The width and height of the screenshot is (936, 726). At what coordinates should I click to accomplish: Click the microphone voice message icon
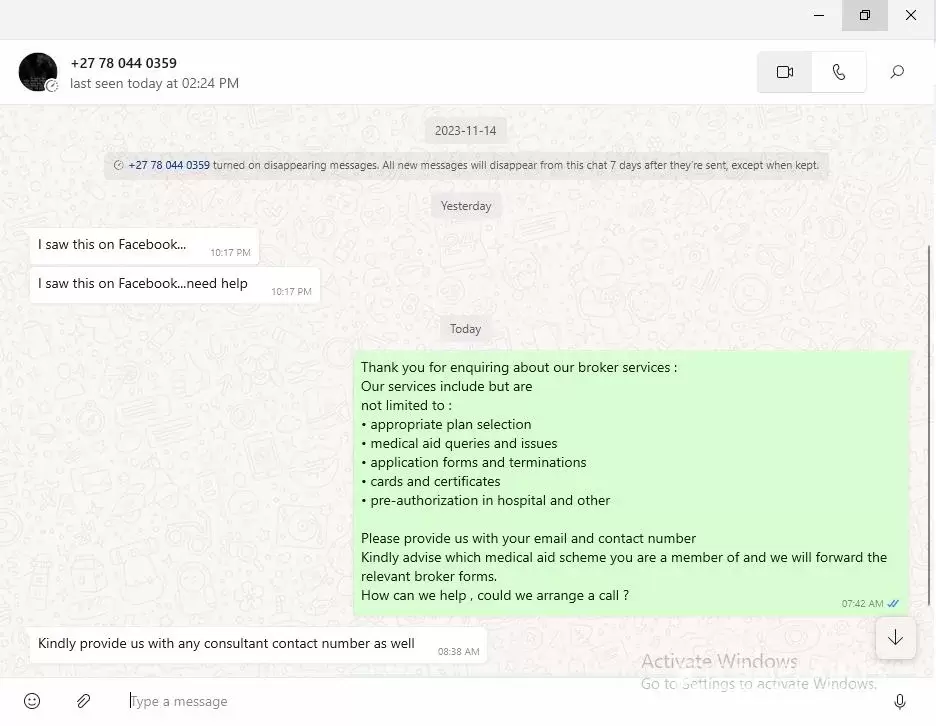tap(900, 702)
